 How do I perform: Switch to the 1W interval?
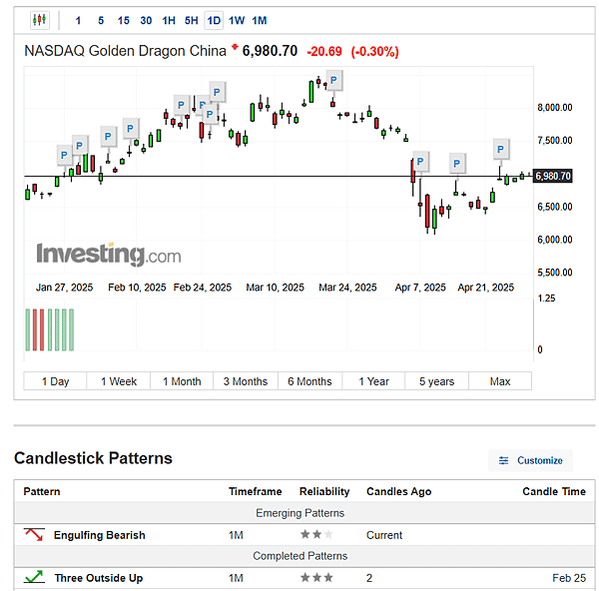[x=236, y=20]
